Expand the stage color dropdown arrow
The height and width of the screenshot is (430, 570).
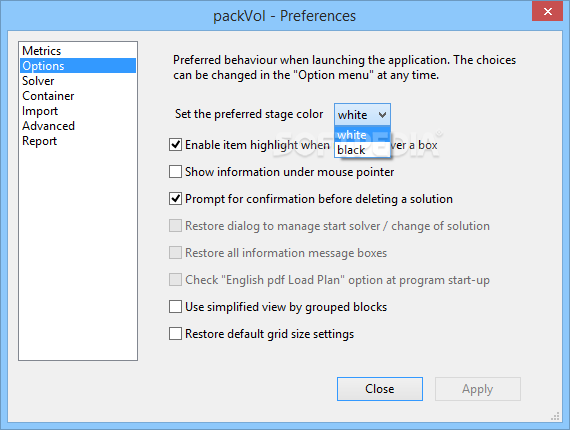[382, 115]
